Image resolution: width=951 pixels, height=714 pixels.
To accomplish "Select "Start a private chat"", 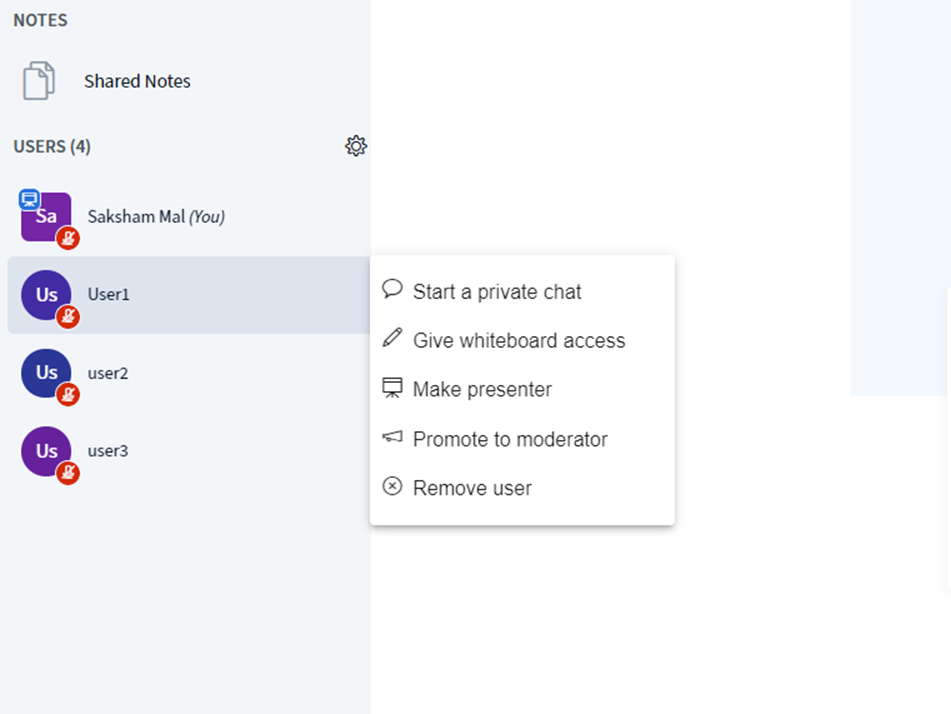I will tap(497, 291).
